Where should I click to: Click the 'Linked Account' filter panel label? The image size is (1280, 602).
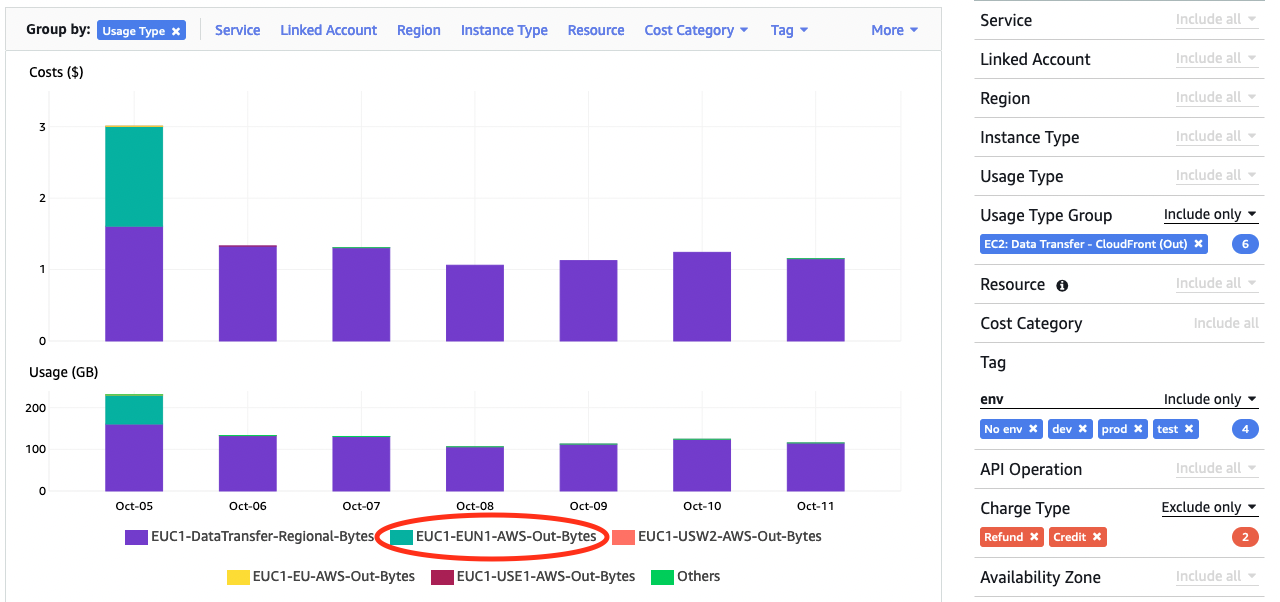click(x=1035, y=59)
